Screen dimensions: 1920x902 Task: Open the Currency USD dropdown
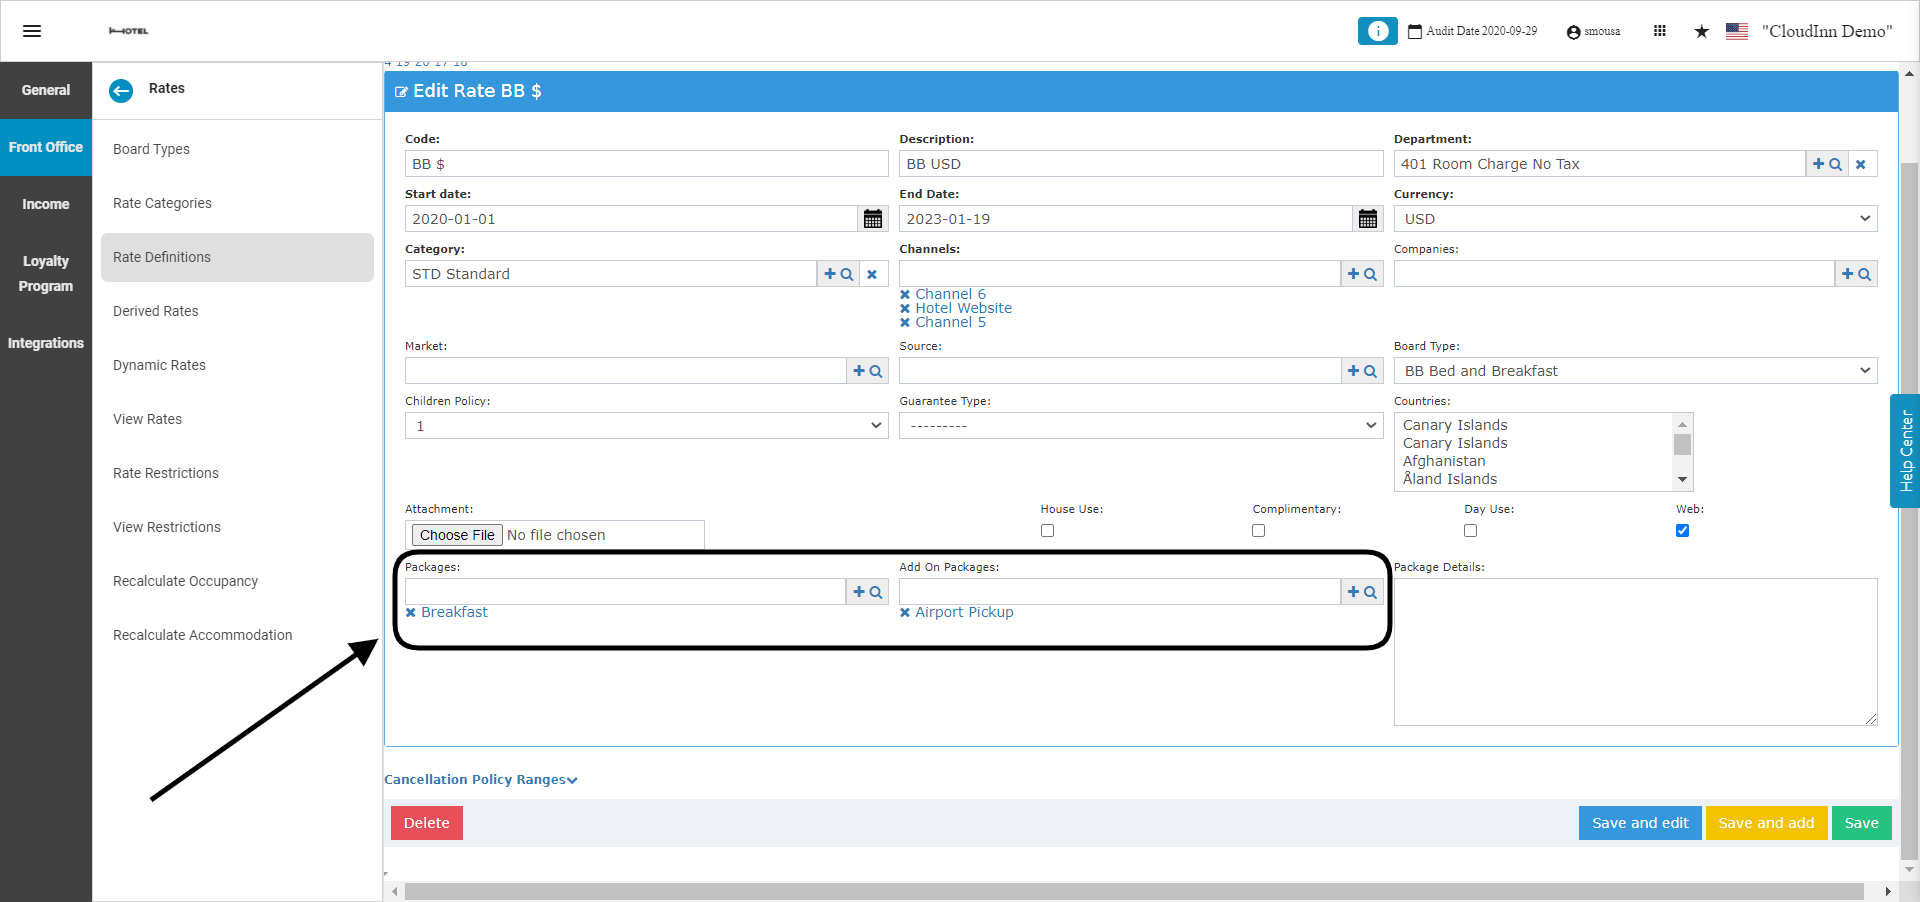coord(1635,219)
